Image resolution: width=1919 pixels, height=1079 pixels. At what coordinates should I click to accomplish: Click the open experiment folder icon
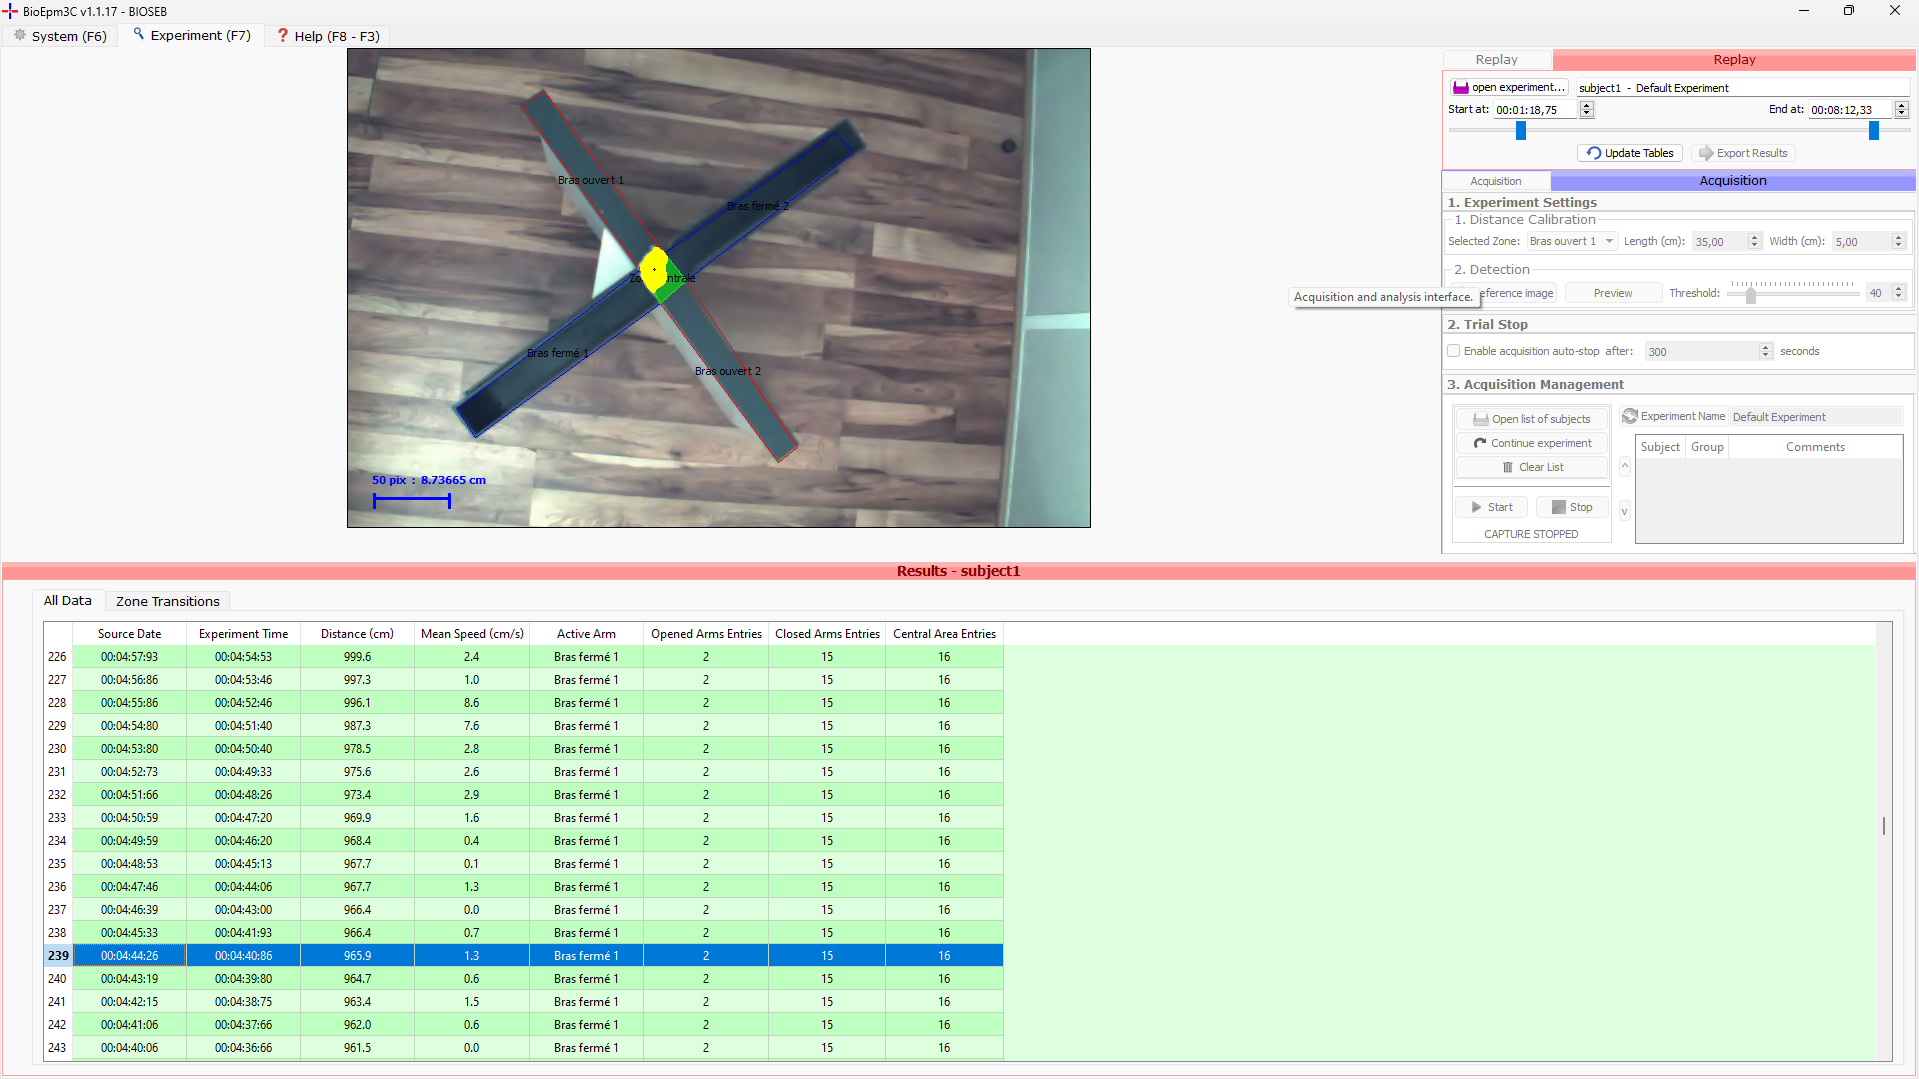coord(1460,88)
